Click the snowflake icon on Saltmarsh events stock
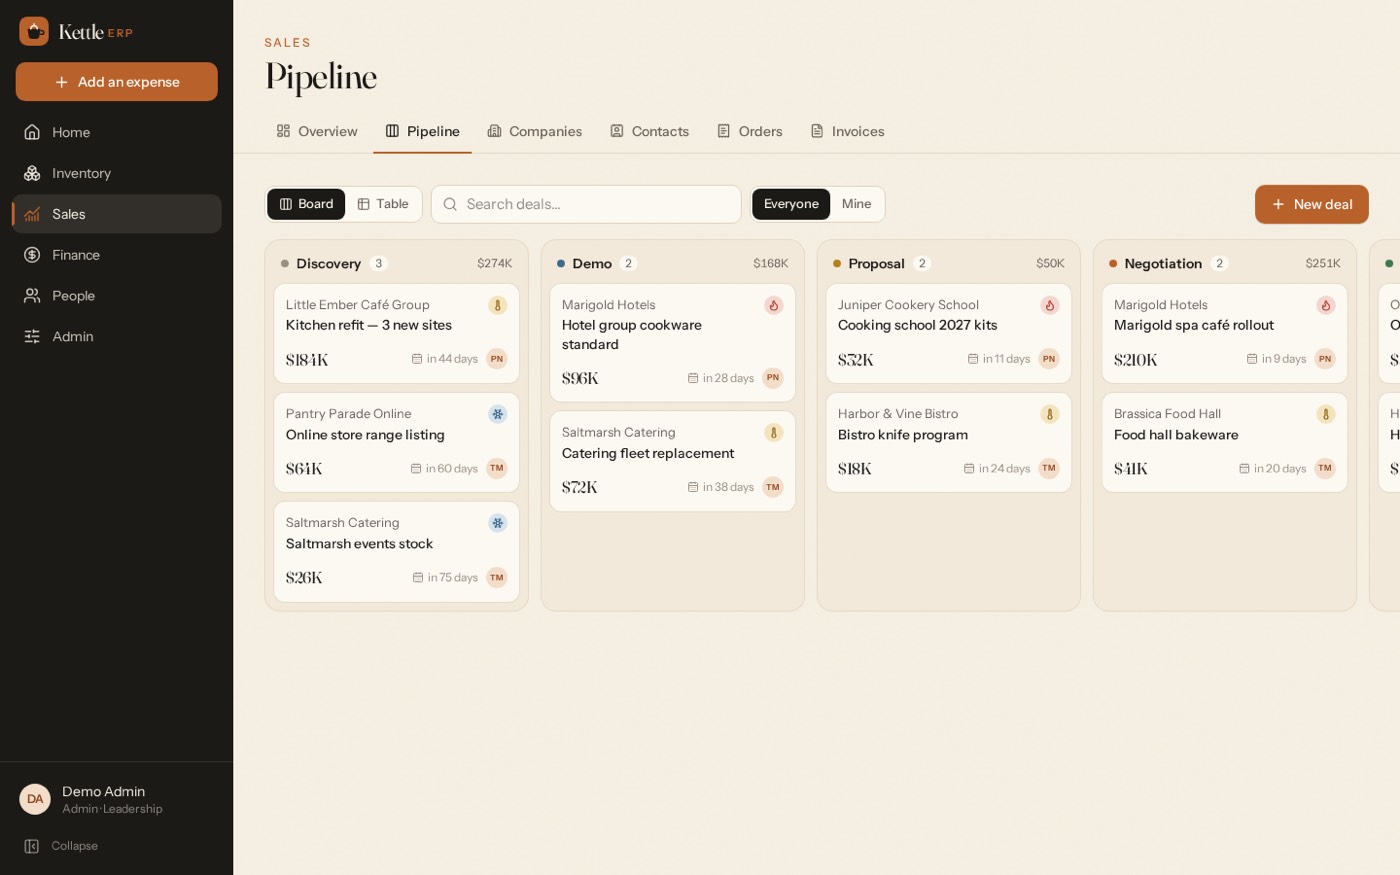 [x=497, y=523]
